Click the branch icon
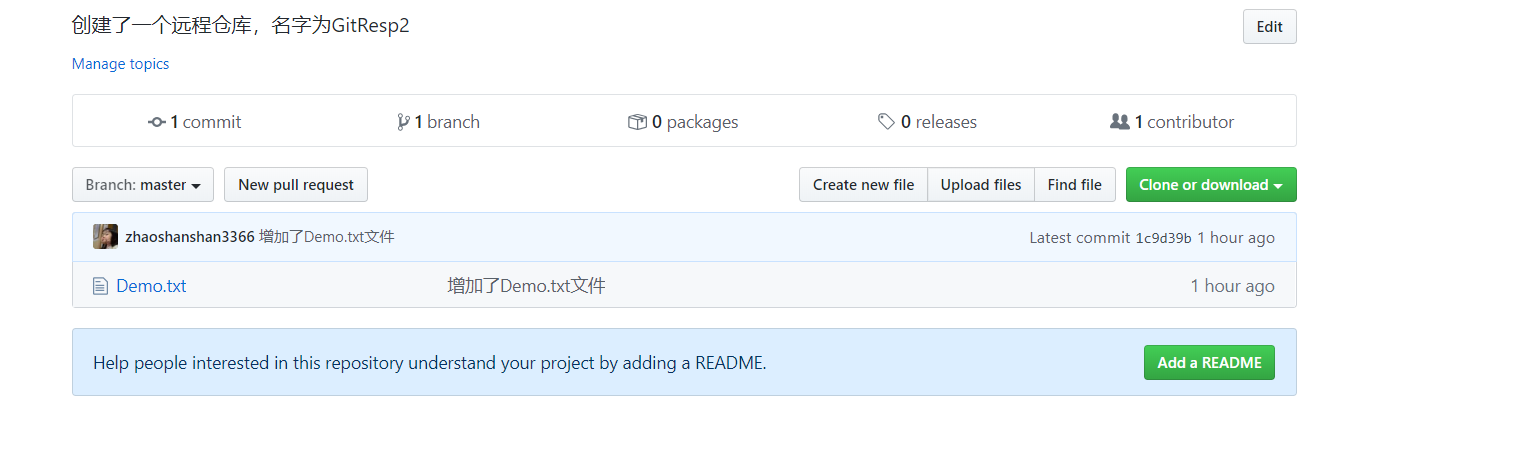Viewport: 1518px width, 475px height. pyautogui.click(x=403, y=122)
